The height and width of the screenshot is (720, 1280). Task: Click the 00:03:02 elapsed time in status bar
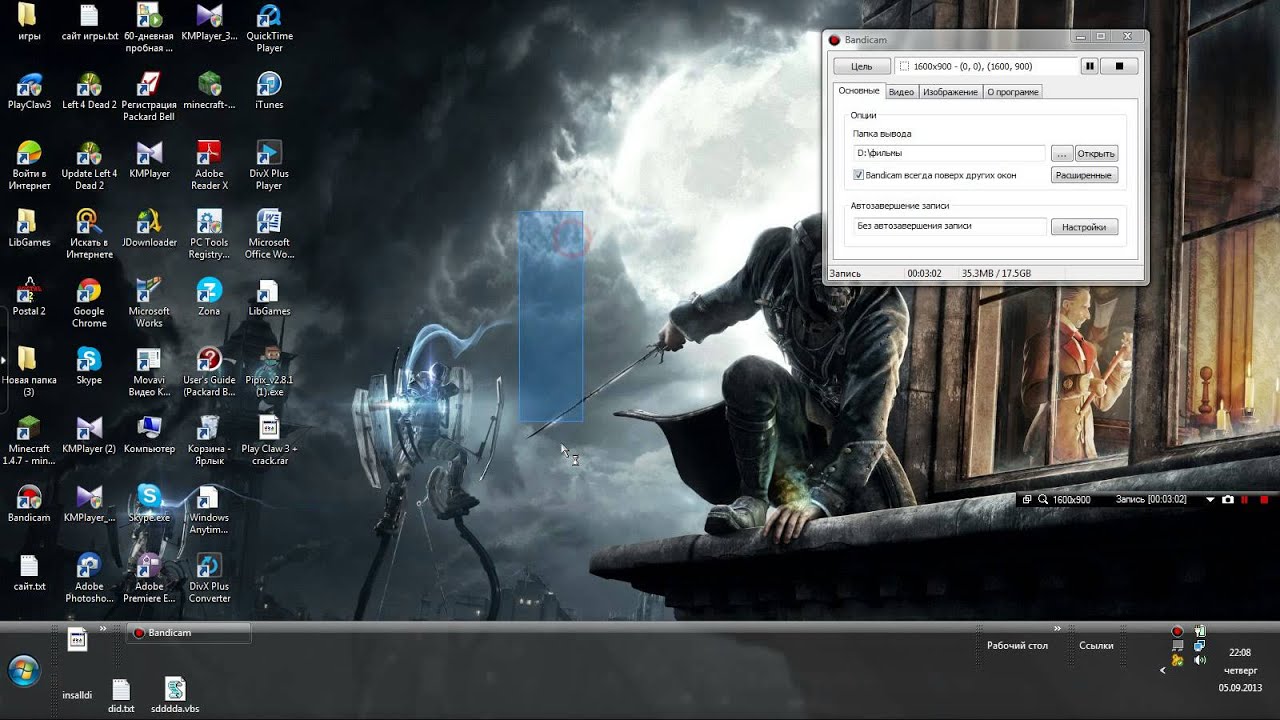924,273
